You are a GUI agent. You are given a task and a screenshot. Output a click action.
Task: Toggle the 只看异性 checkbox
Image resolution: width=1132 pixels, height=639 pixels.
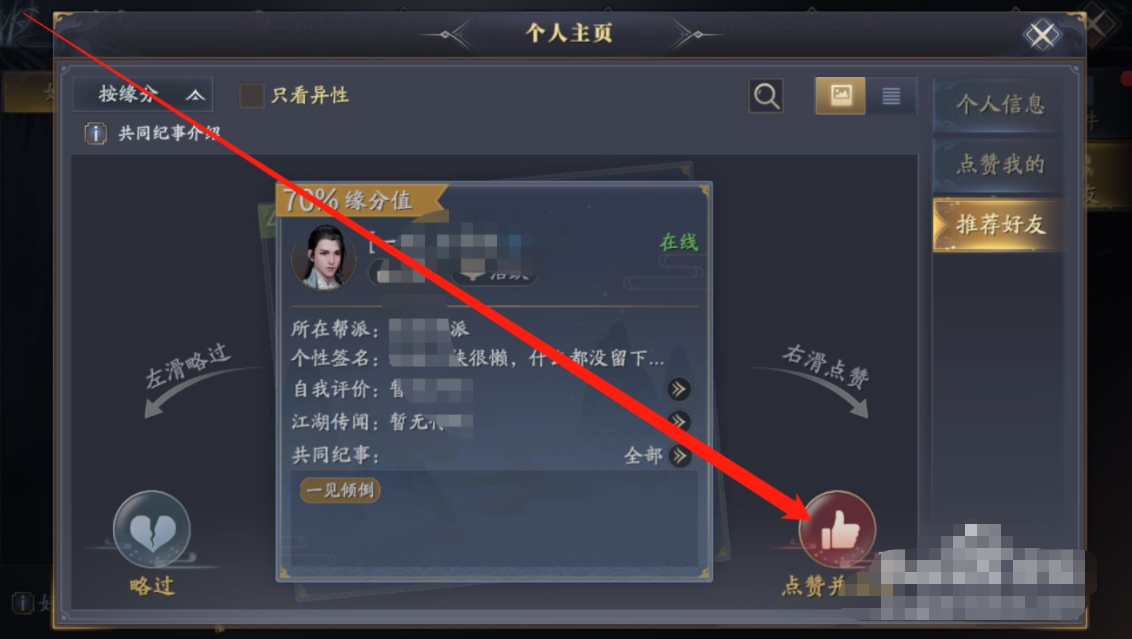tap(251, 95)
